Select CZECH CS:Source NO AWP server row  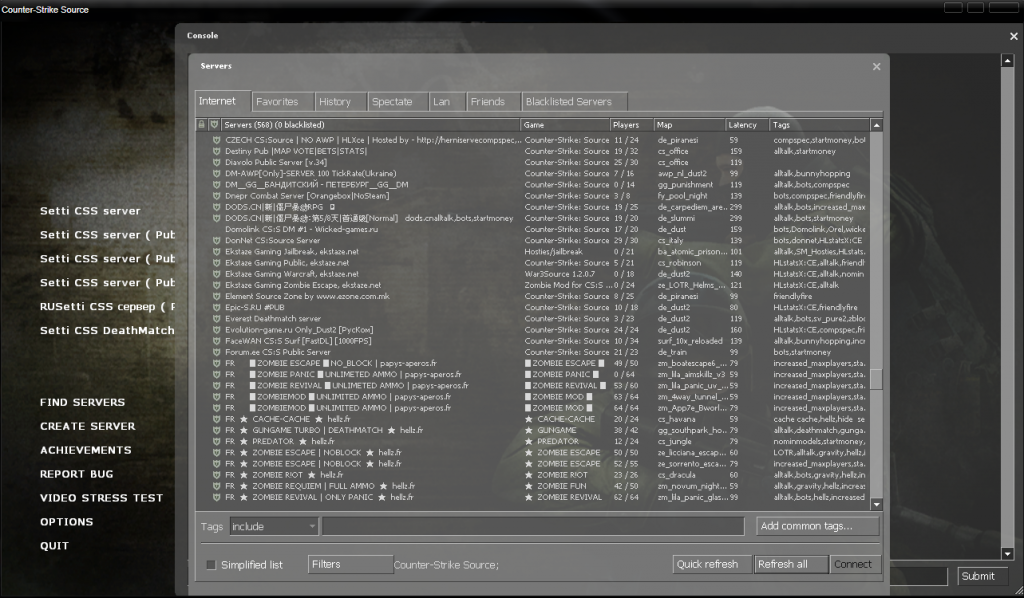tap(533, 140)
